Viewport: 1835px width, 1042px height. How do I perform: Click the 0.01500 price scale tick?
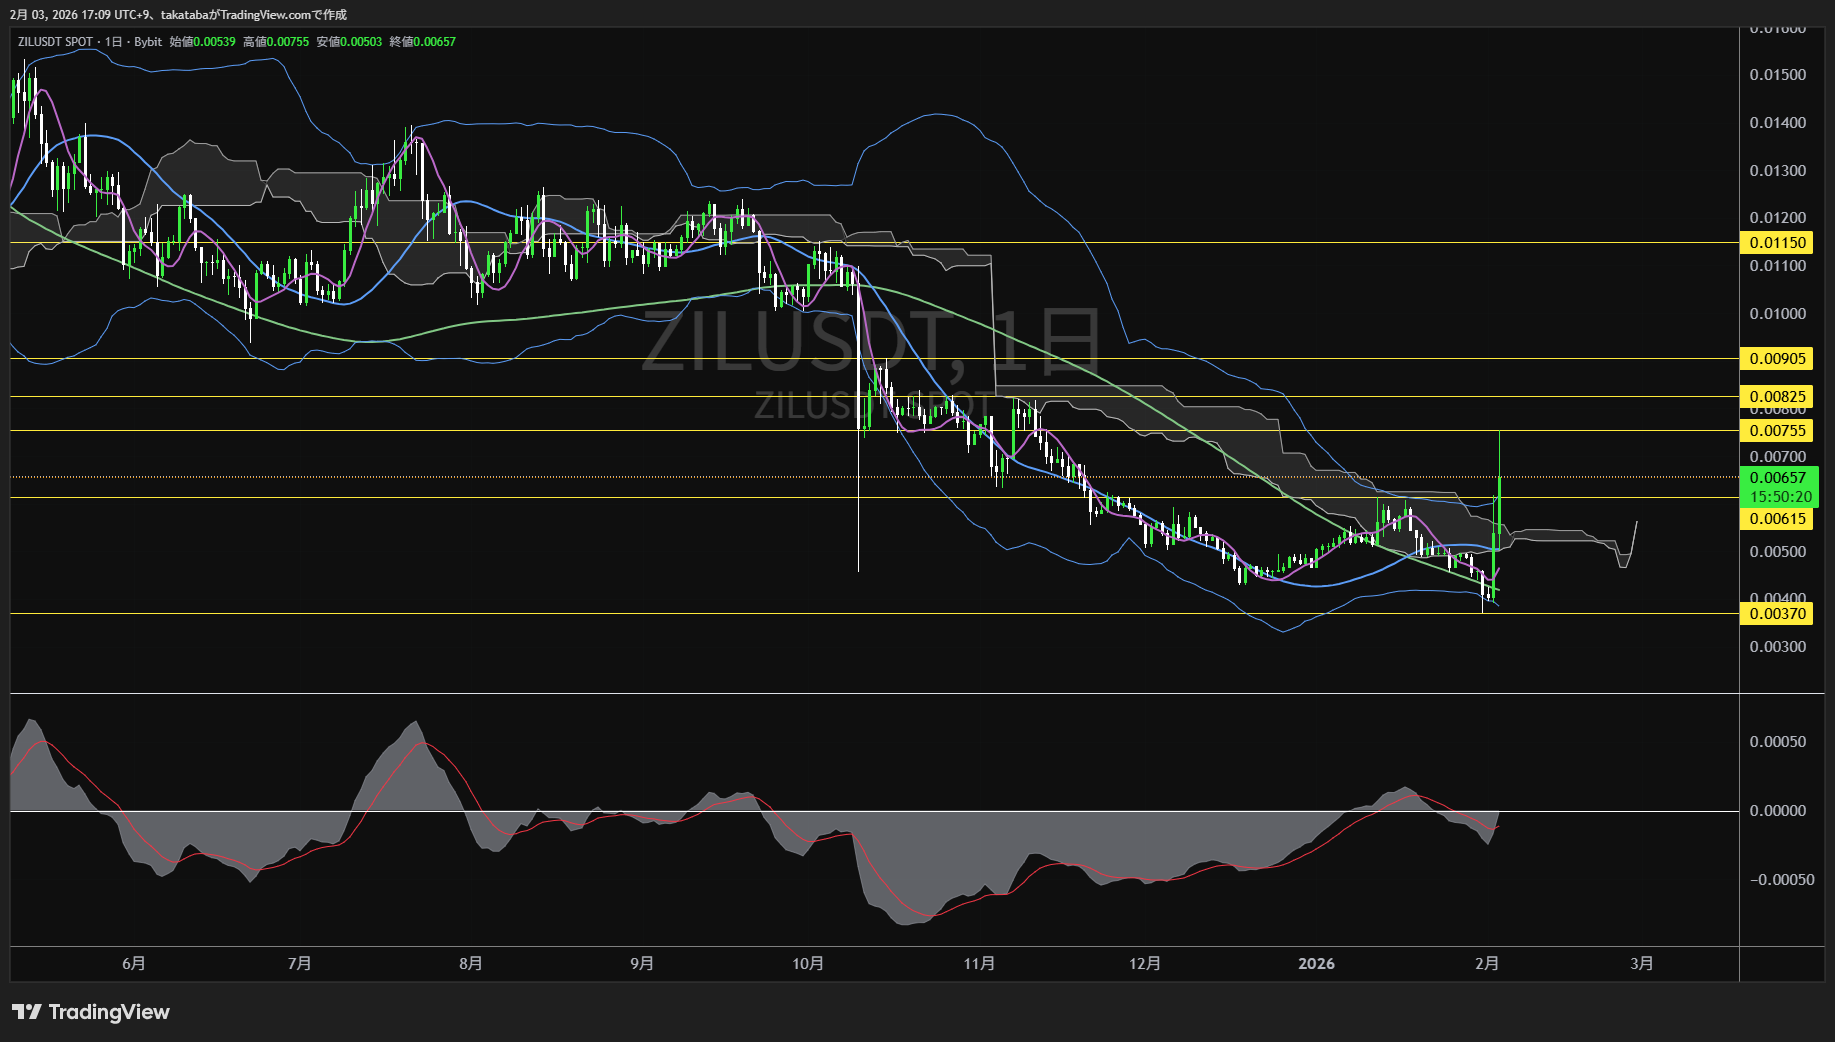coord(1777,75)
